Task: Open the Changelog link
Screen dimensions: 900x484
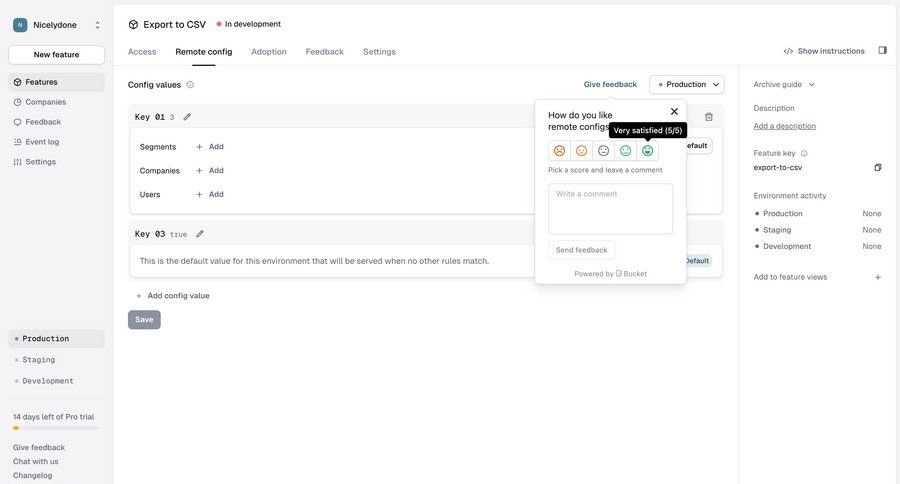Action: click(32, 475)
